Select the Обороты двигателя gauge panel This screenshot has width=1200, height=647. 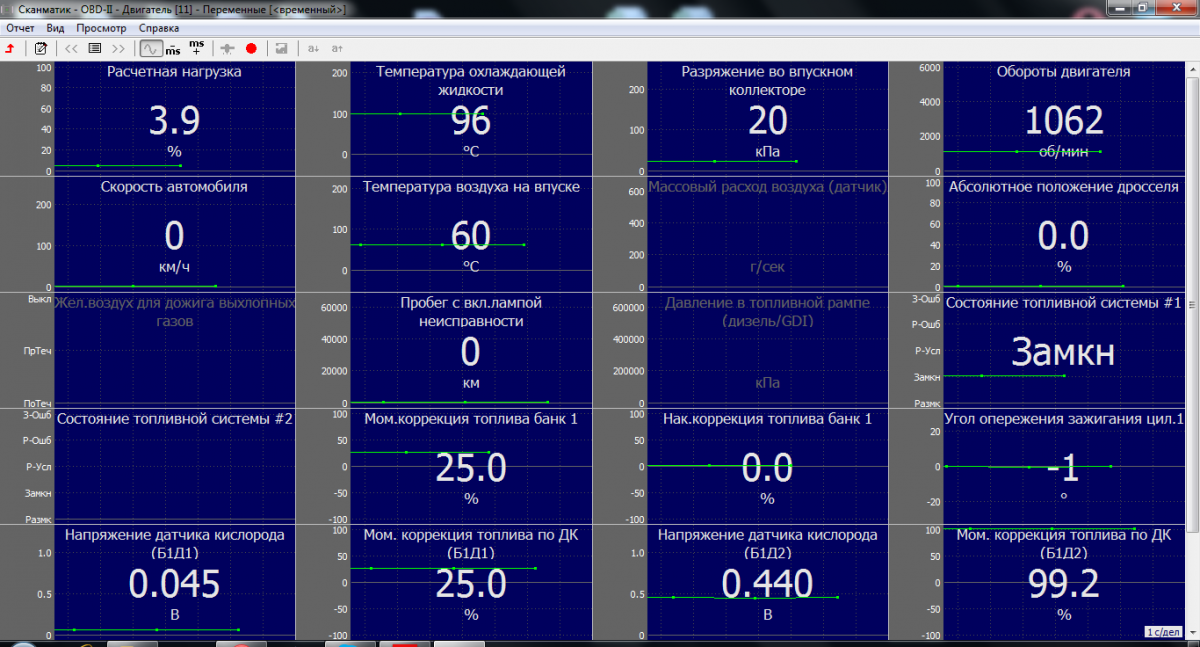pos(1063,118)
